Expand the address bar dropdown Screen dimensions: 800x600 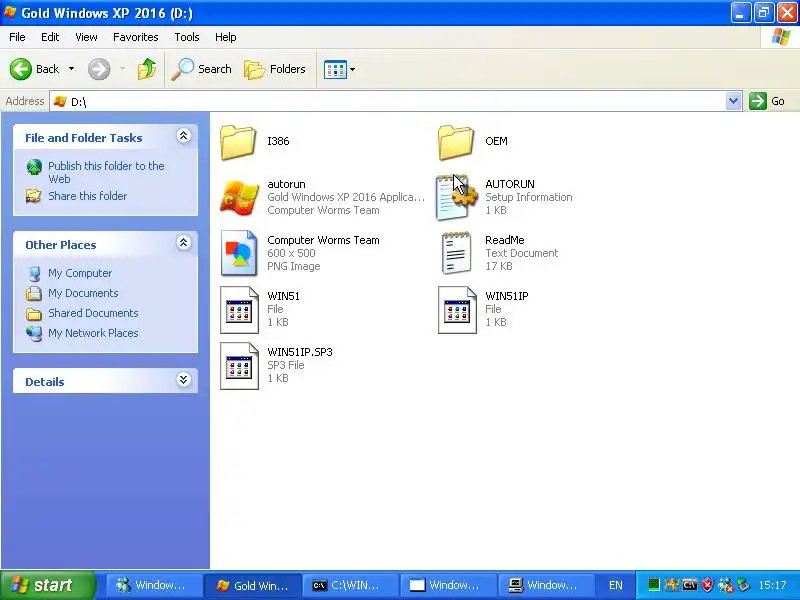click(734, 101)
